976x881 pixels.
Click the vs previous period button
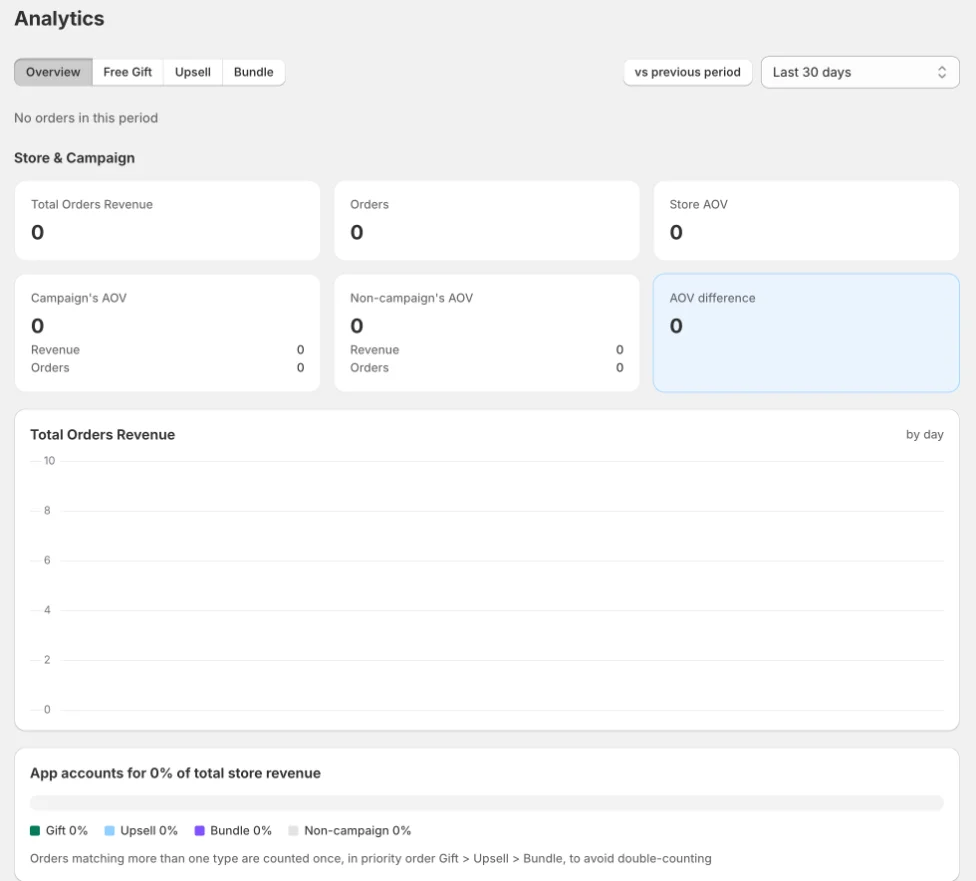point(688,72)
